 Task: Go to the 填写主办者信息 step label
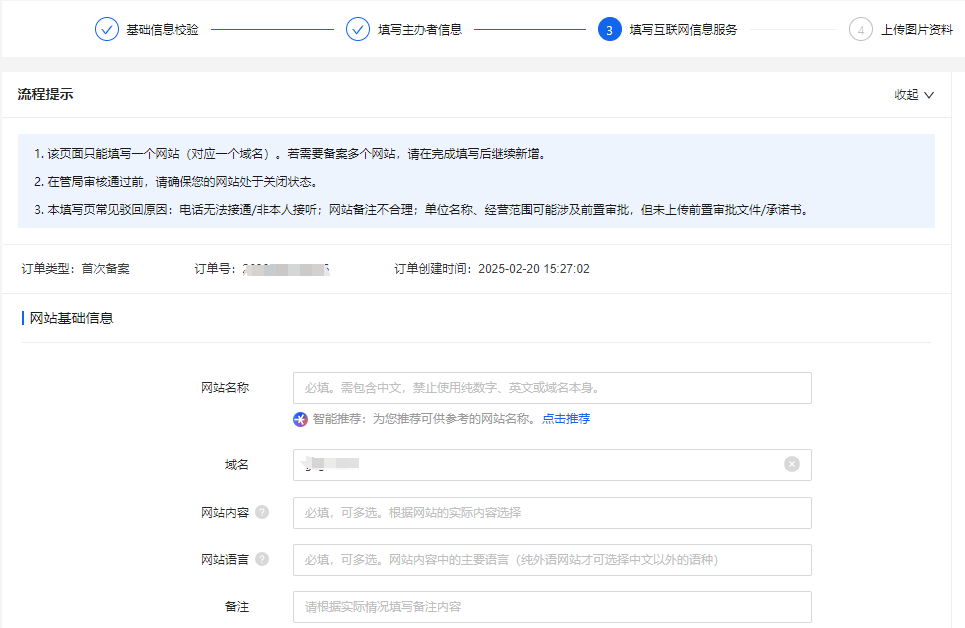point(420,30)
